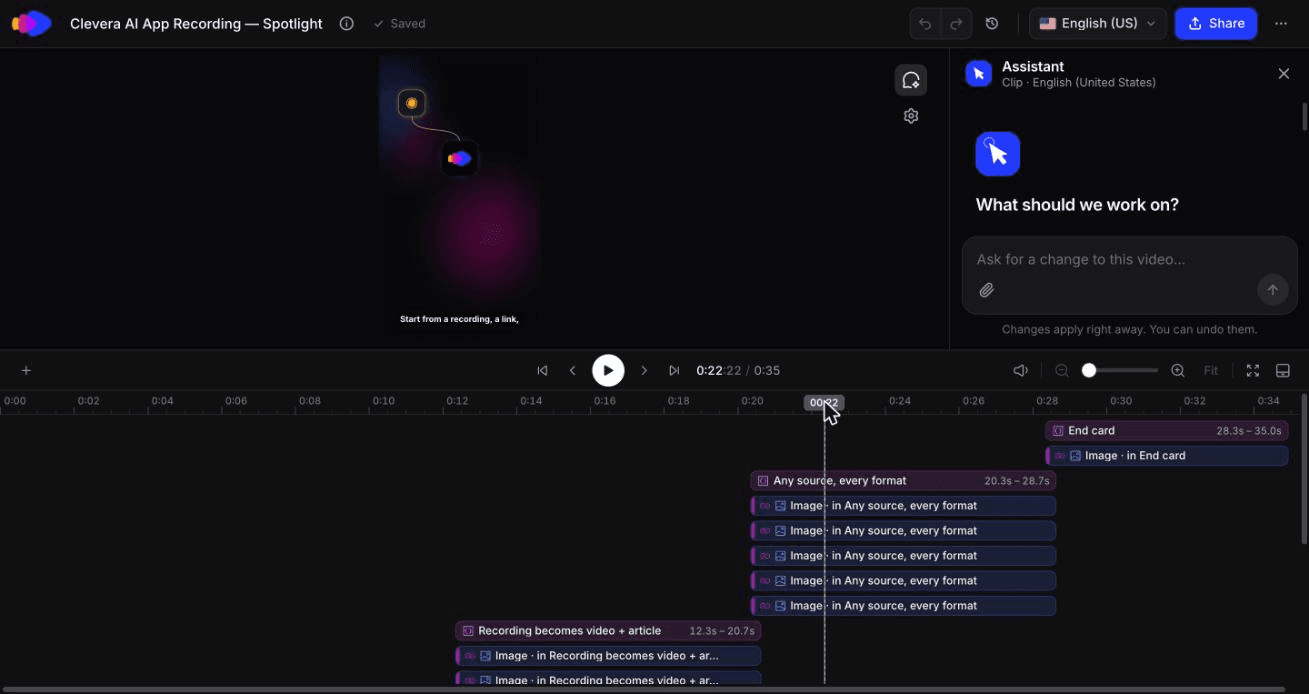Click the 0:30 mark on the ruler
This screenshot has width=1309, height=694.
coord(1121,401)
